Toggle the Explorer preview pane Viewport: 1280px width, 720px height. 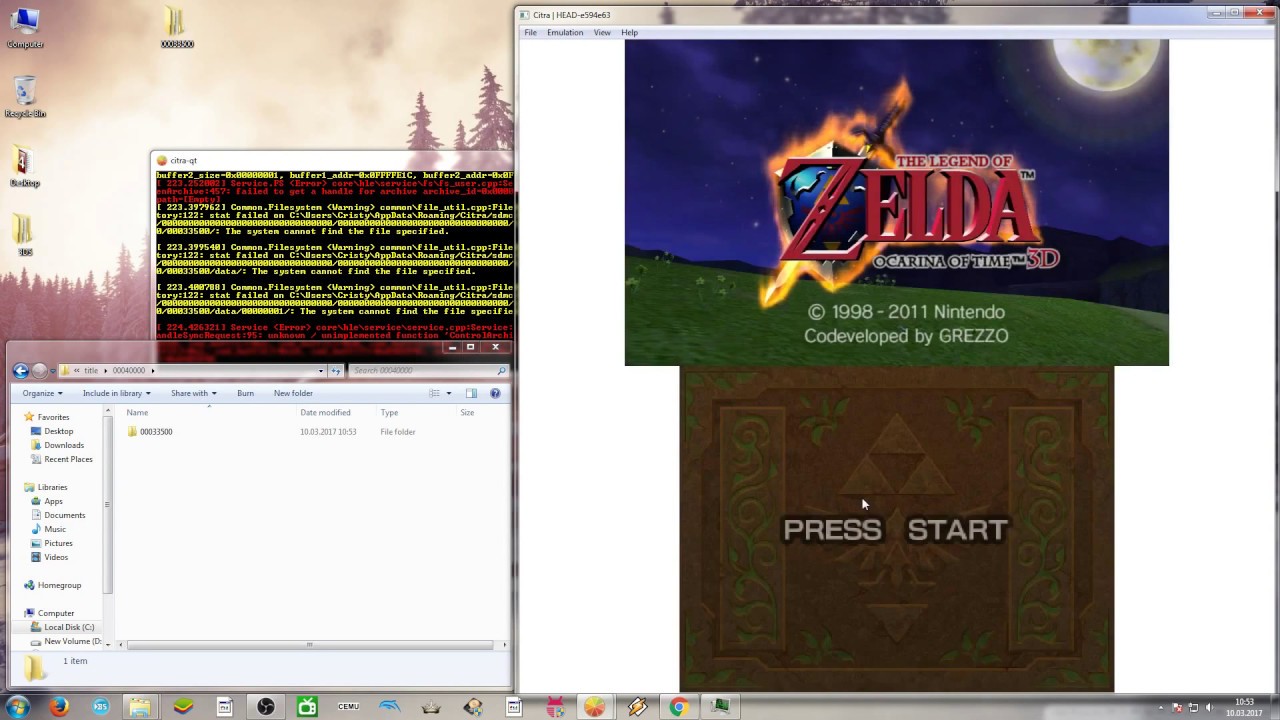[x=471, y=393]
